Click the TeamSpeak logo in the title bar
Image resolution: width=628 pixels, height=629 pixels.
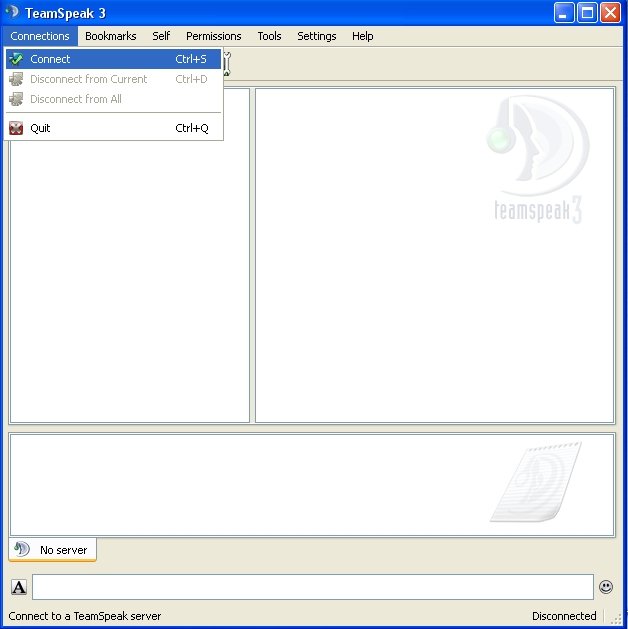[12, 12]
